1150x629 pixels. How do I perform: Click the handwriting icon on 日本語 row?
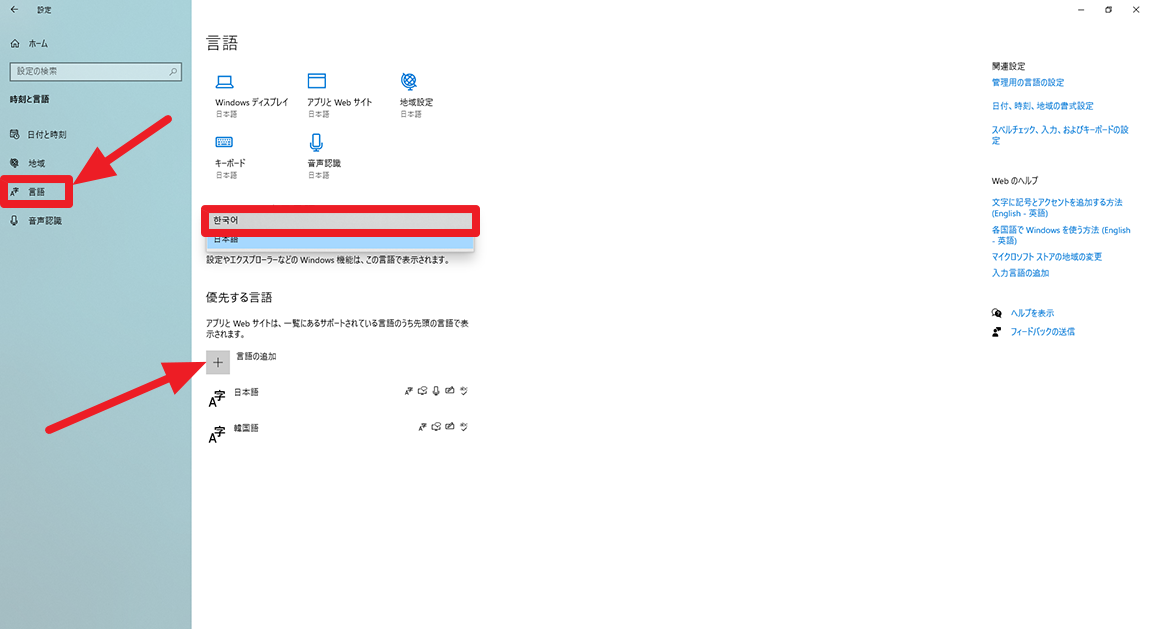coord(450,391)
